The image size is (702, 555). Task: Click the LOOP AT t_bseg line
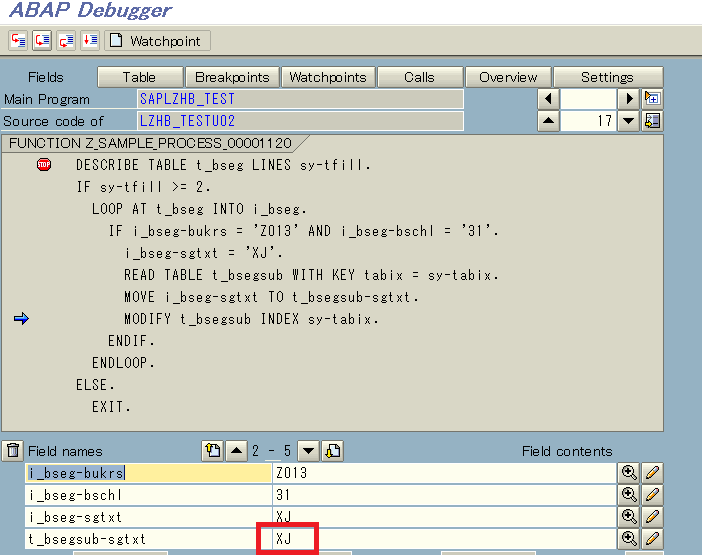click(199, 209)
